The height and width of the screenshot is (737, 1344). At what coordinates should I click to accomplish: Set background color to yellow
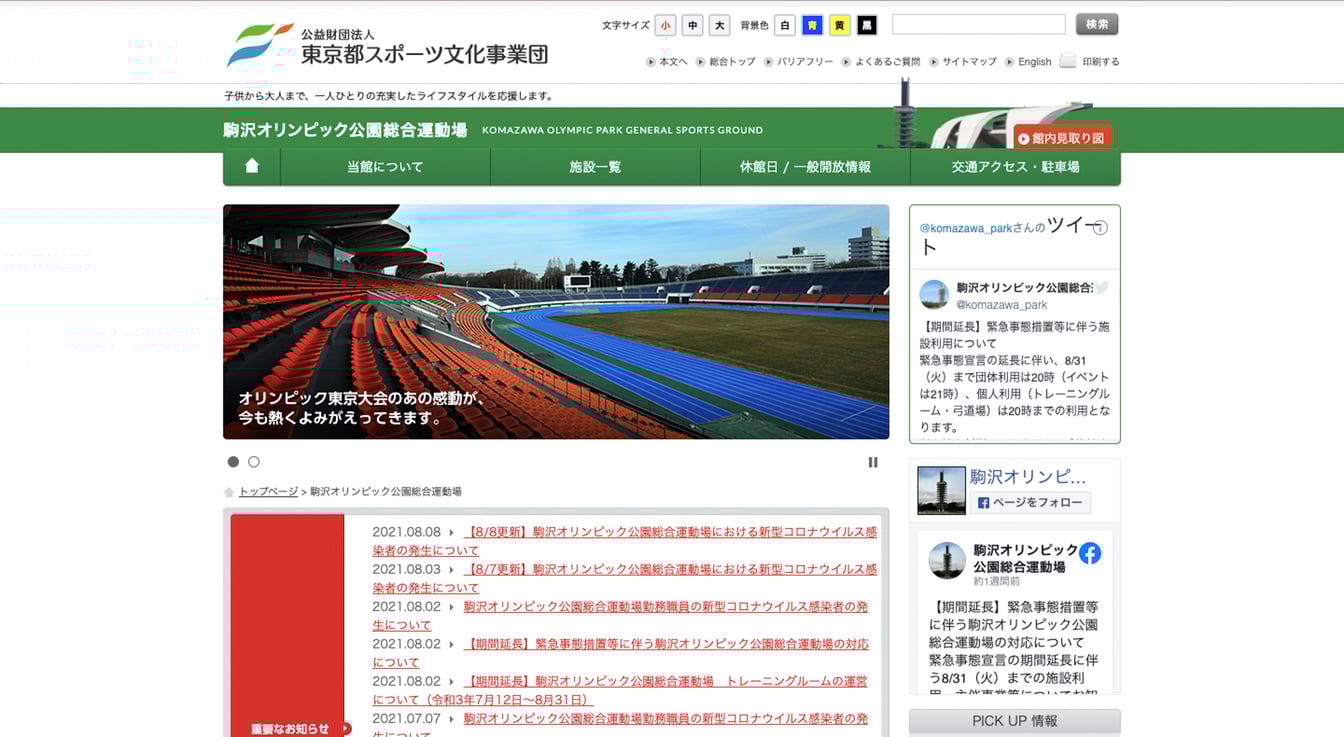[840, 25]
